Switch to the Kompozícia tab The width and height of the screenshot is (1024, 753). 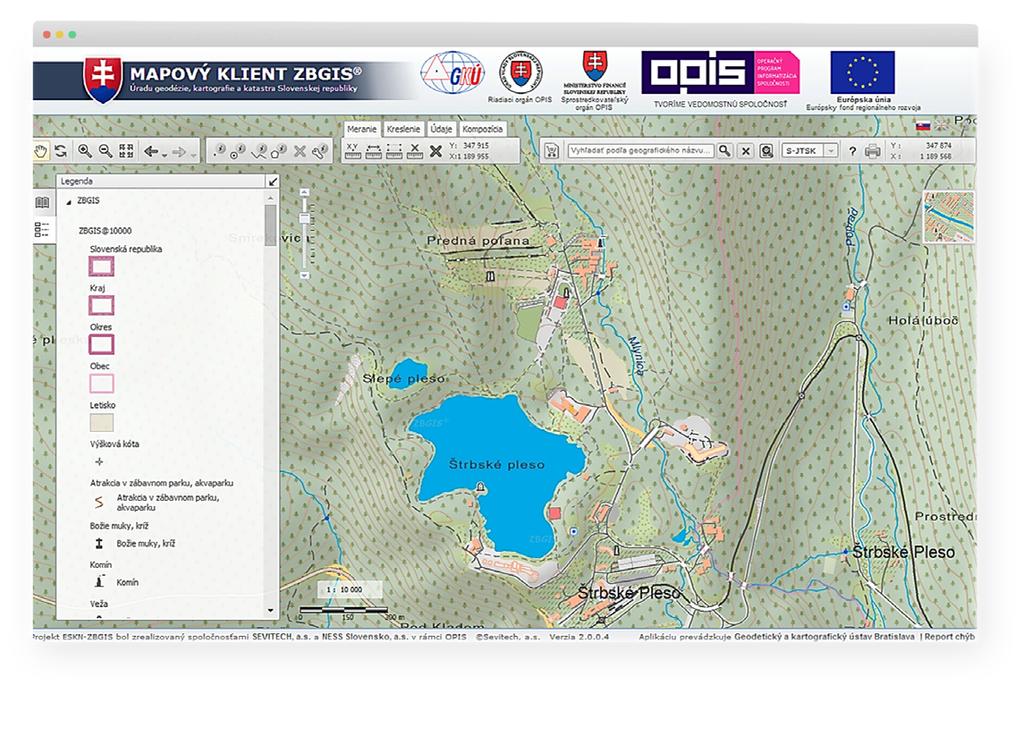[483, 129]
